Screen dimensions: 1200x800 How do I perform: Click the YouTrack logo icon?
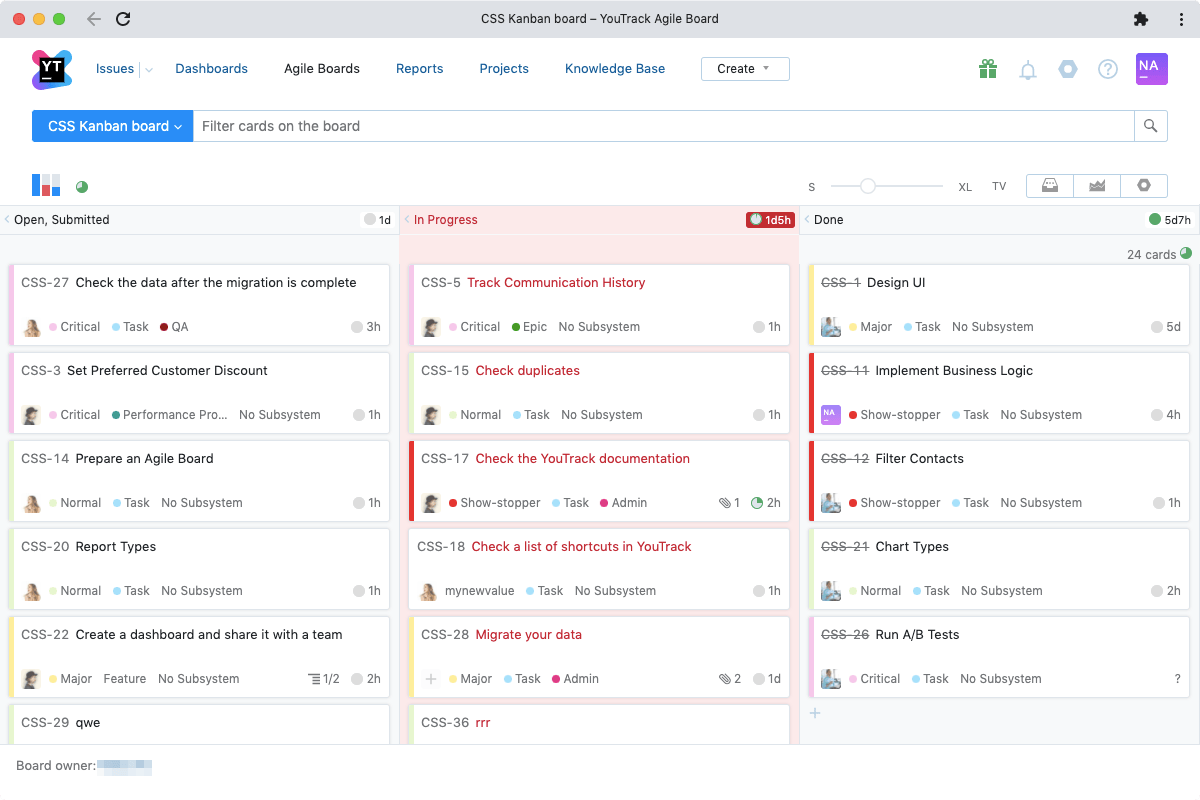(x=51, y=69)
